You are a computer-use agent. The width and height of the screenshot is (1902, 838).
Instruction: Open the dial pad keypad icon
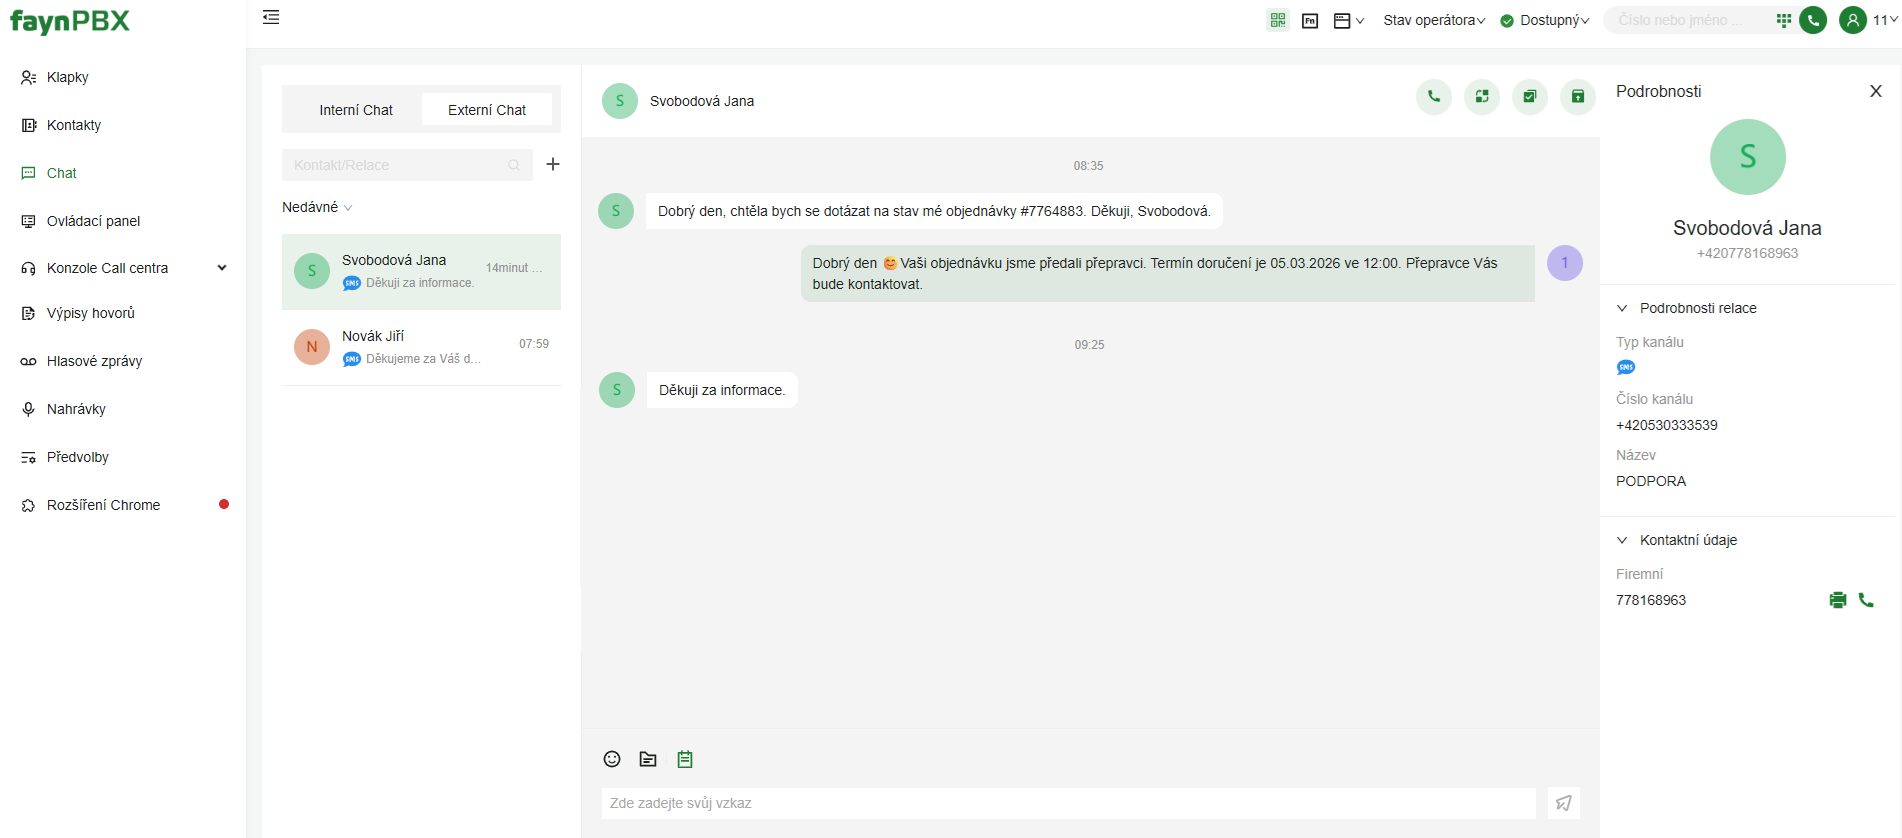(x=1783, y=20)
